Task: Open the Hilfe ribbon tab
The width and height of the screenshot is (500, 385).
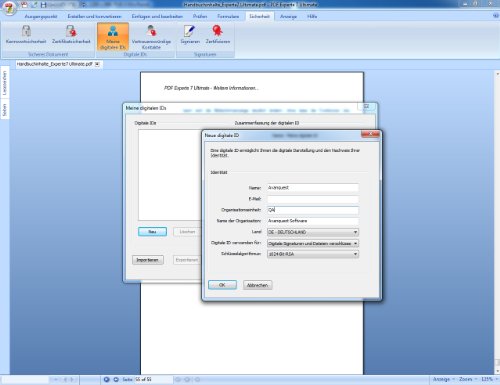Action: point(312,16)
